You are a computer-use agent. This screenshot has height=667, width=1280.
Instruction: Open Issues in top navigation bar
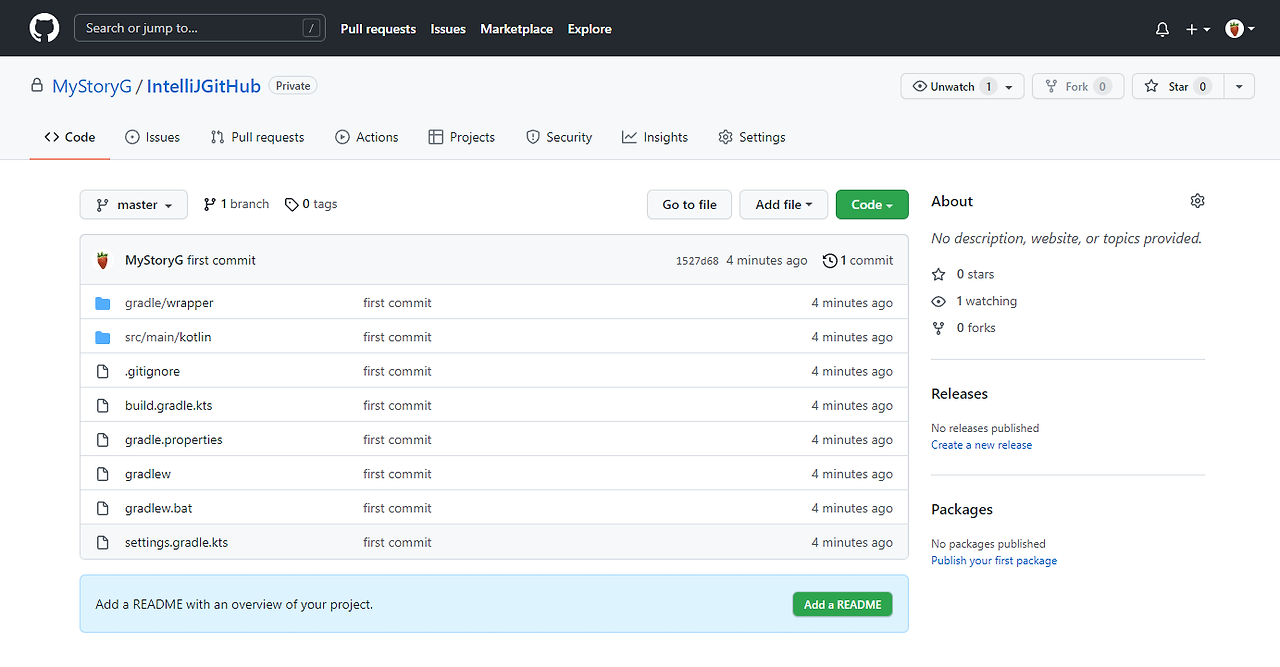click(x=448, y=29)
